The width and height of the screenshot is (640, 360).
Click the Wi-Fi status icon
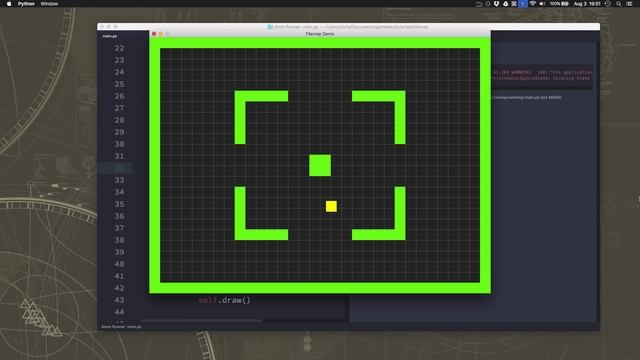[x=533, y=4]
